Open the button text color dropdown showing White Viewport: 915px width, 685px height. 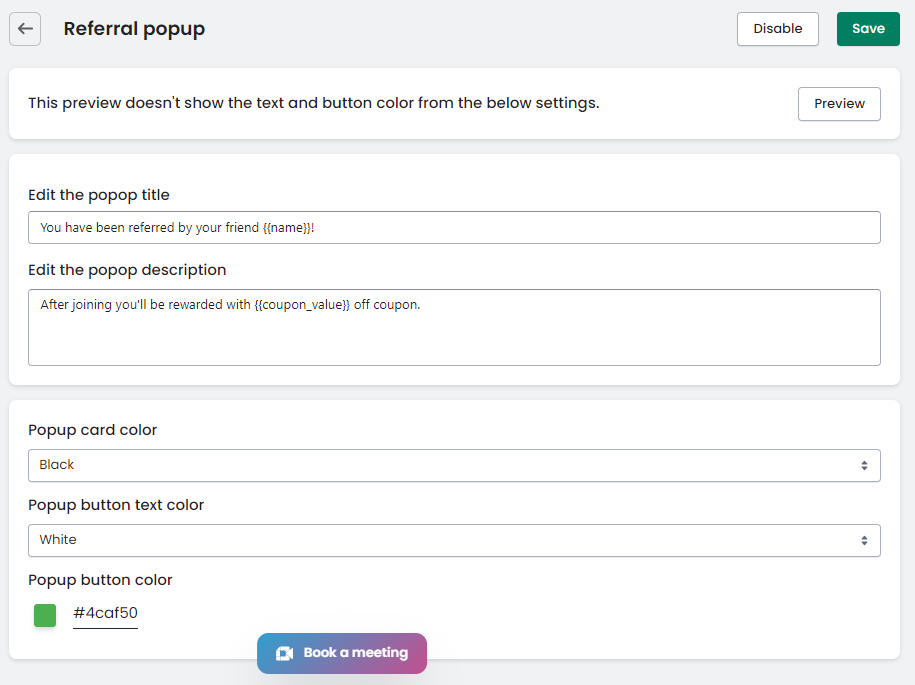pyautogui.click(x=453, y=540)
